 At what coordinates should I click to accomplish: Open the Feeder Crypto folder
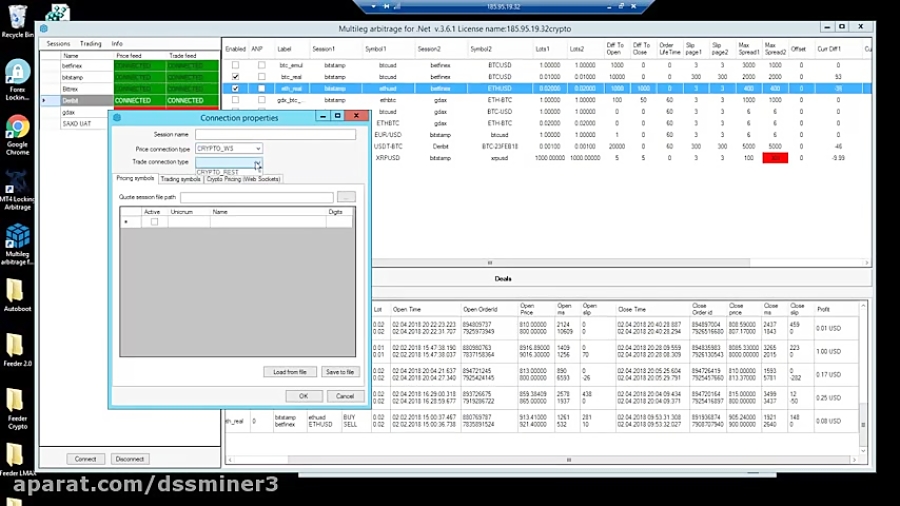click(x=16, y=409)
